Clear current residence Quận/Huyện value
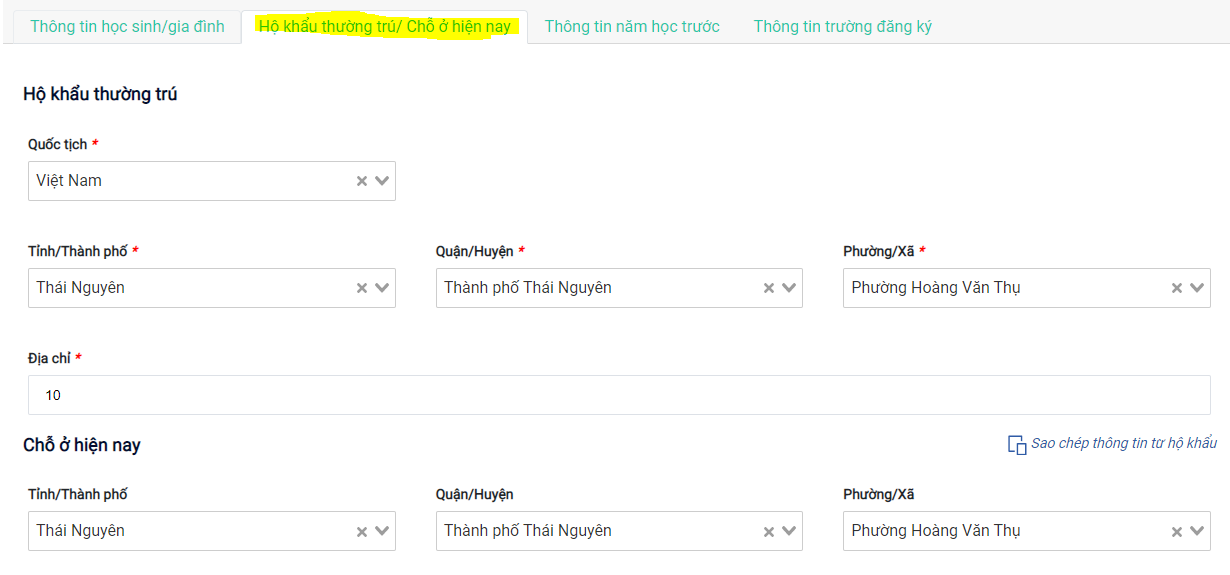The height and width of the screenshot is (575, 1230). 769,532
